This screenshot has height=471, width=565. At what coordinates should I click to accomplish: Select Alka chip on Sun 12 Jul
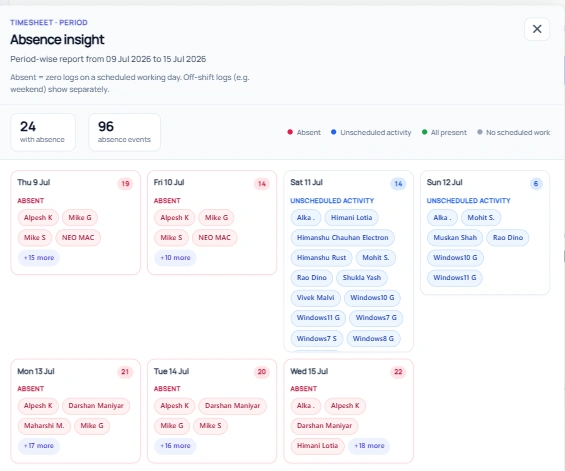click(x=442, y=218)
